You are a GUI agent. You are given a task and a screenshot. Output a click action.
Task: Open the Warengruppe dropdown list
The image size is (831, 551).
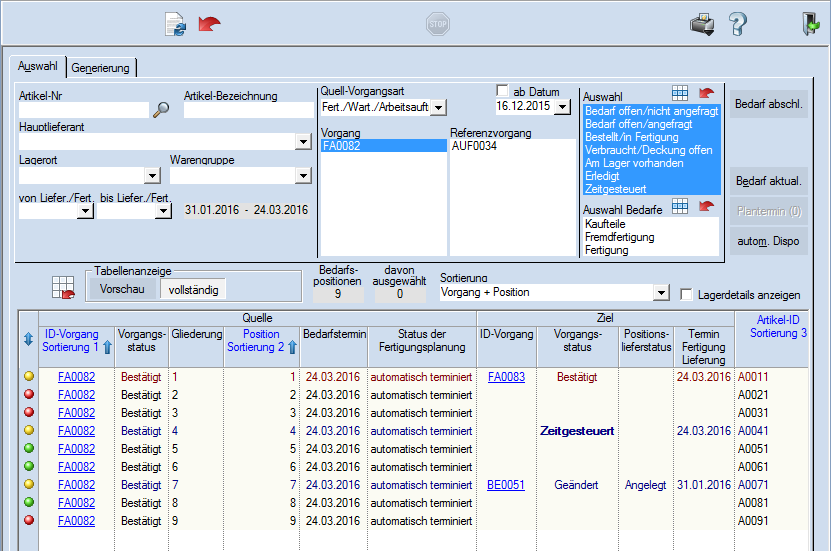tap(303, 176)
